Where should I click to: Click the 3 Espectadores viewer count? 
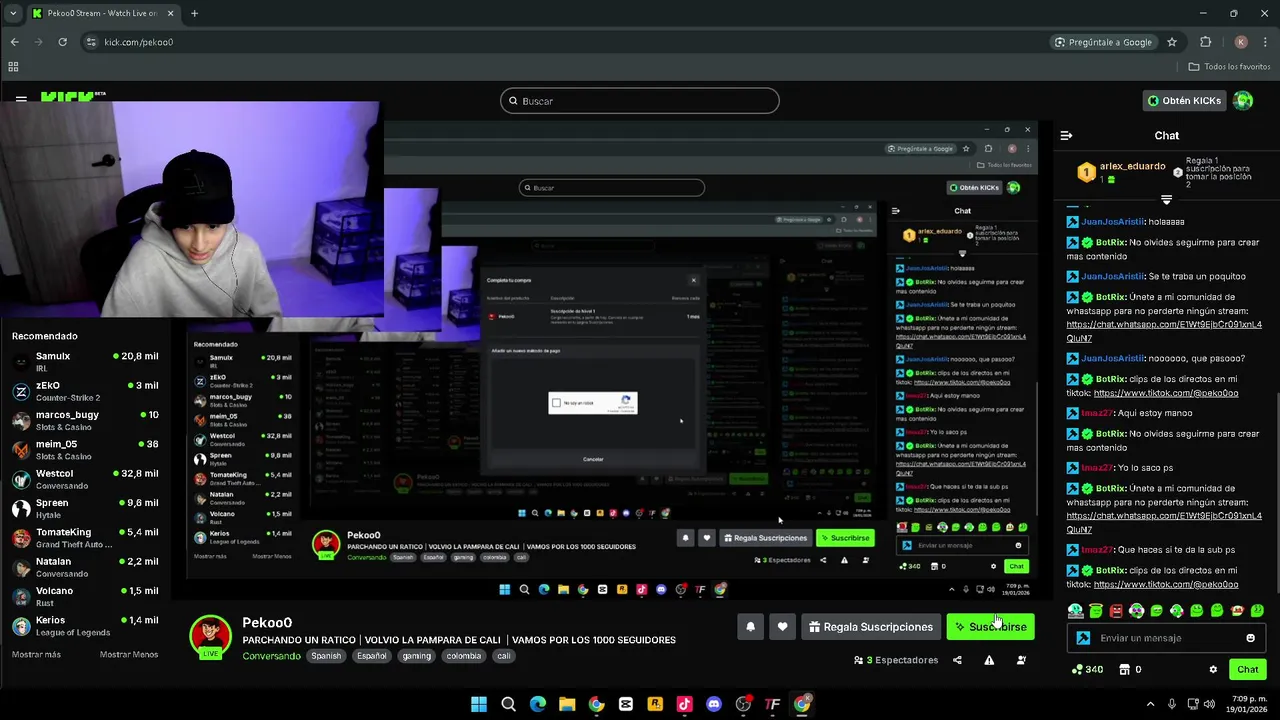click(896, 660)
